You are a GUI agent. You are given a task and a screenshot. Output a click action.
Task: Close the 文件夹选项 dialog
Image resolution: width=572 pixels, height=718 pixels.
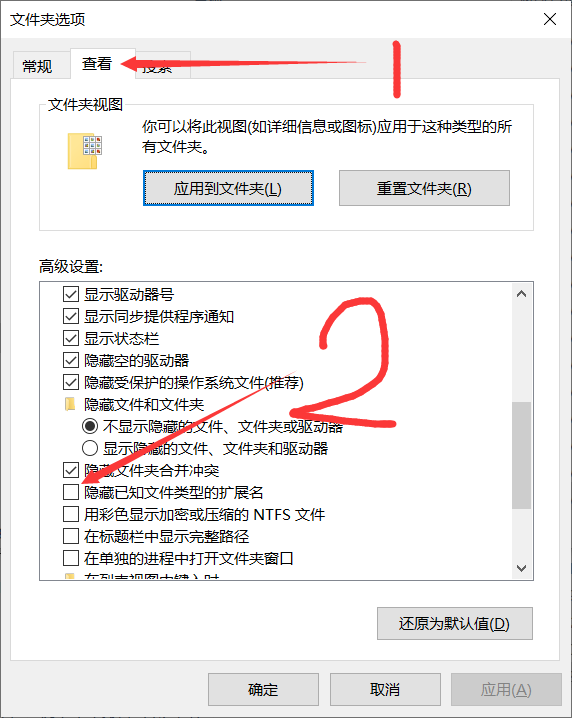tap(550, 19)
